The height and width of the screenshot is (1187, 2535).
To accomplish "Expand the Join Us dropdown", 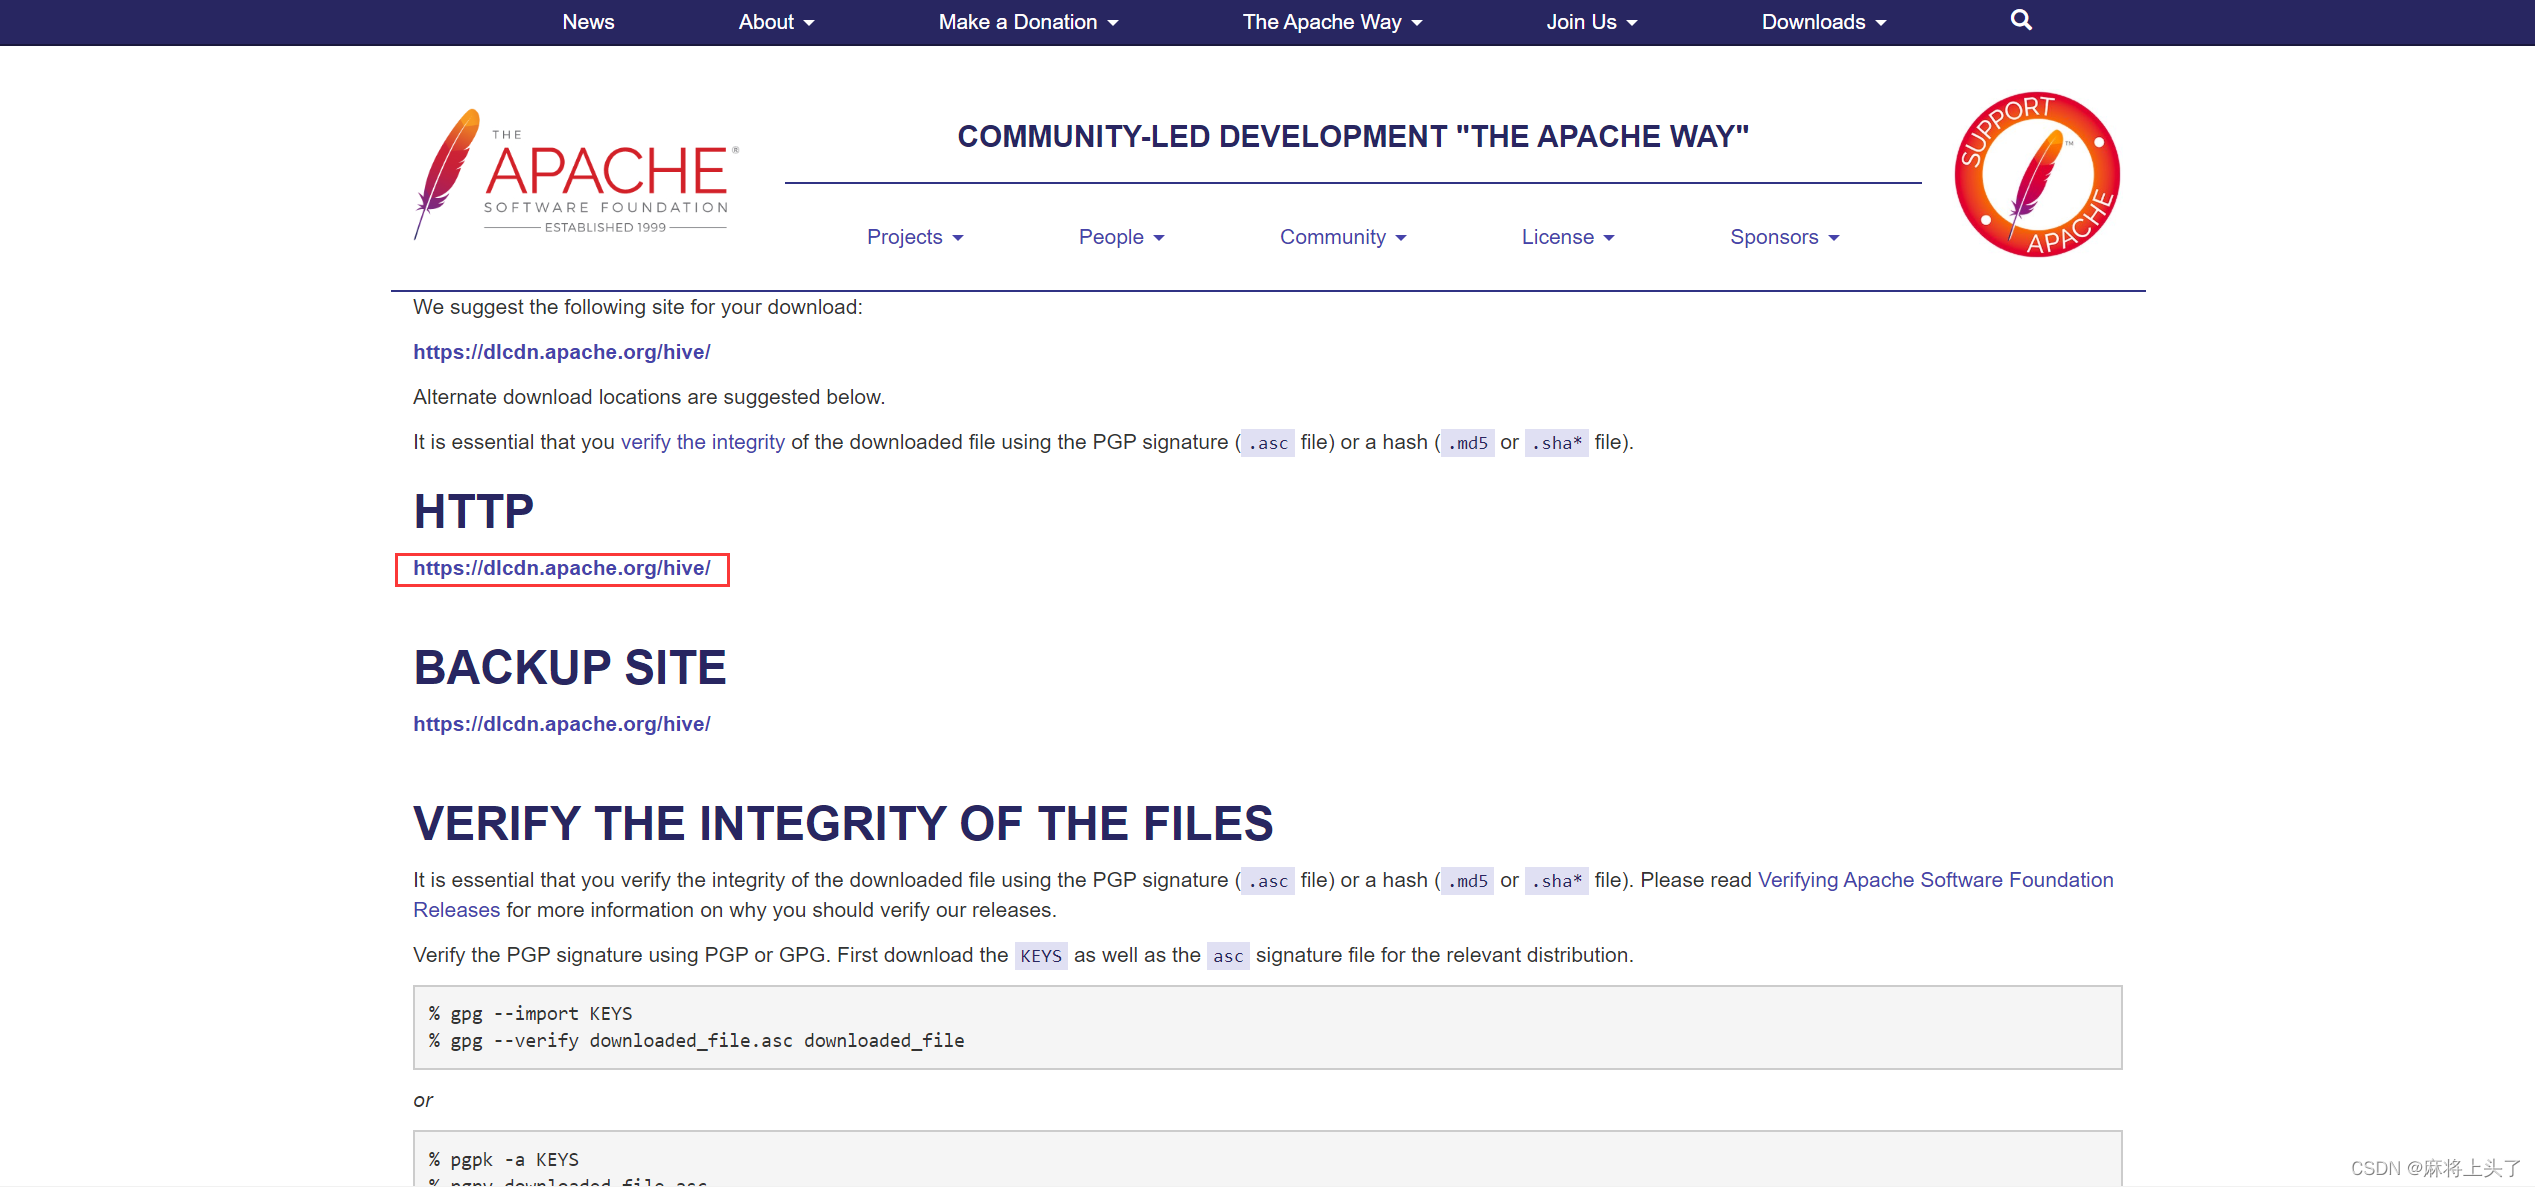I will click(1590, 22).
